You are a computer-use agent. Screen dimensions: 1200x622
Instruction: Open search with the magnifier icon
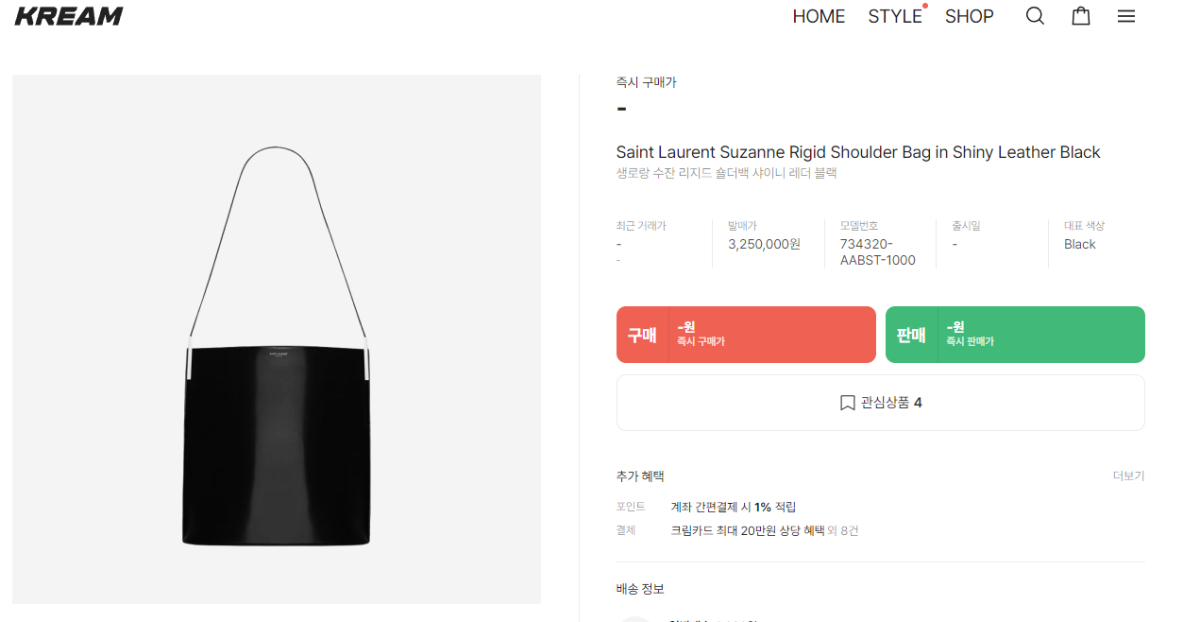(1035, 16)
